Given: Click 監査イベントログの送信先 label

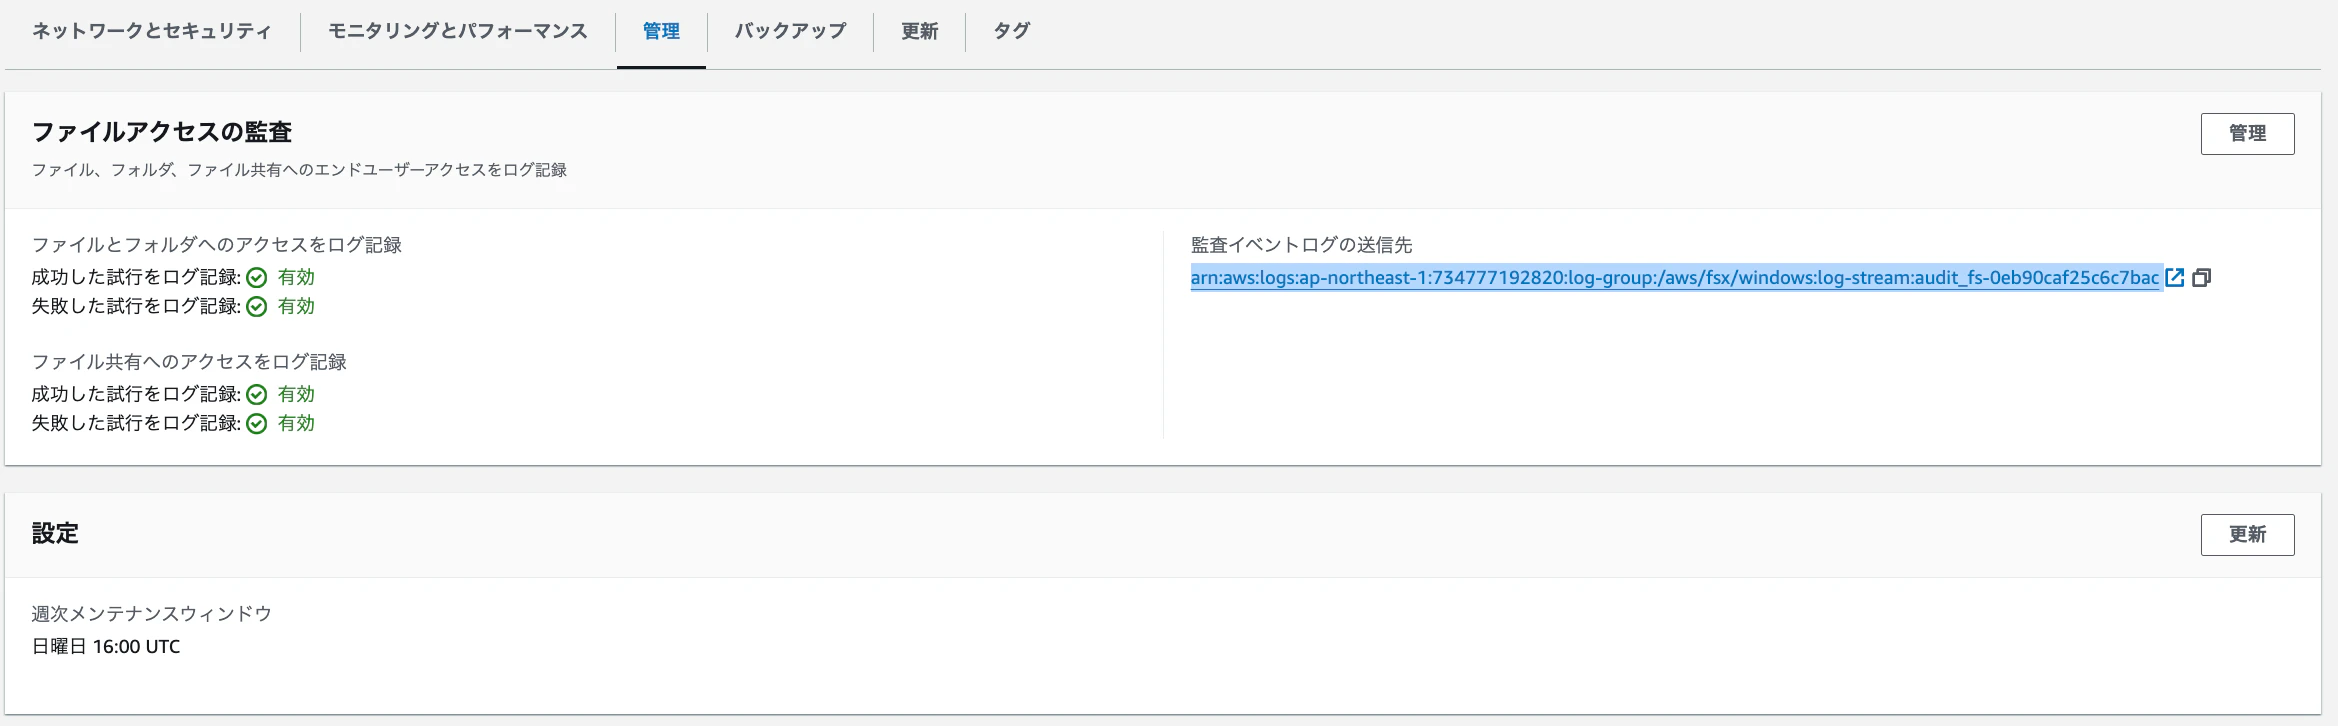Looking at the screenshot, I should [x=1301, y=245].
